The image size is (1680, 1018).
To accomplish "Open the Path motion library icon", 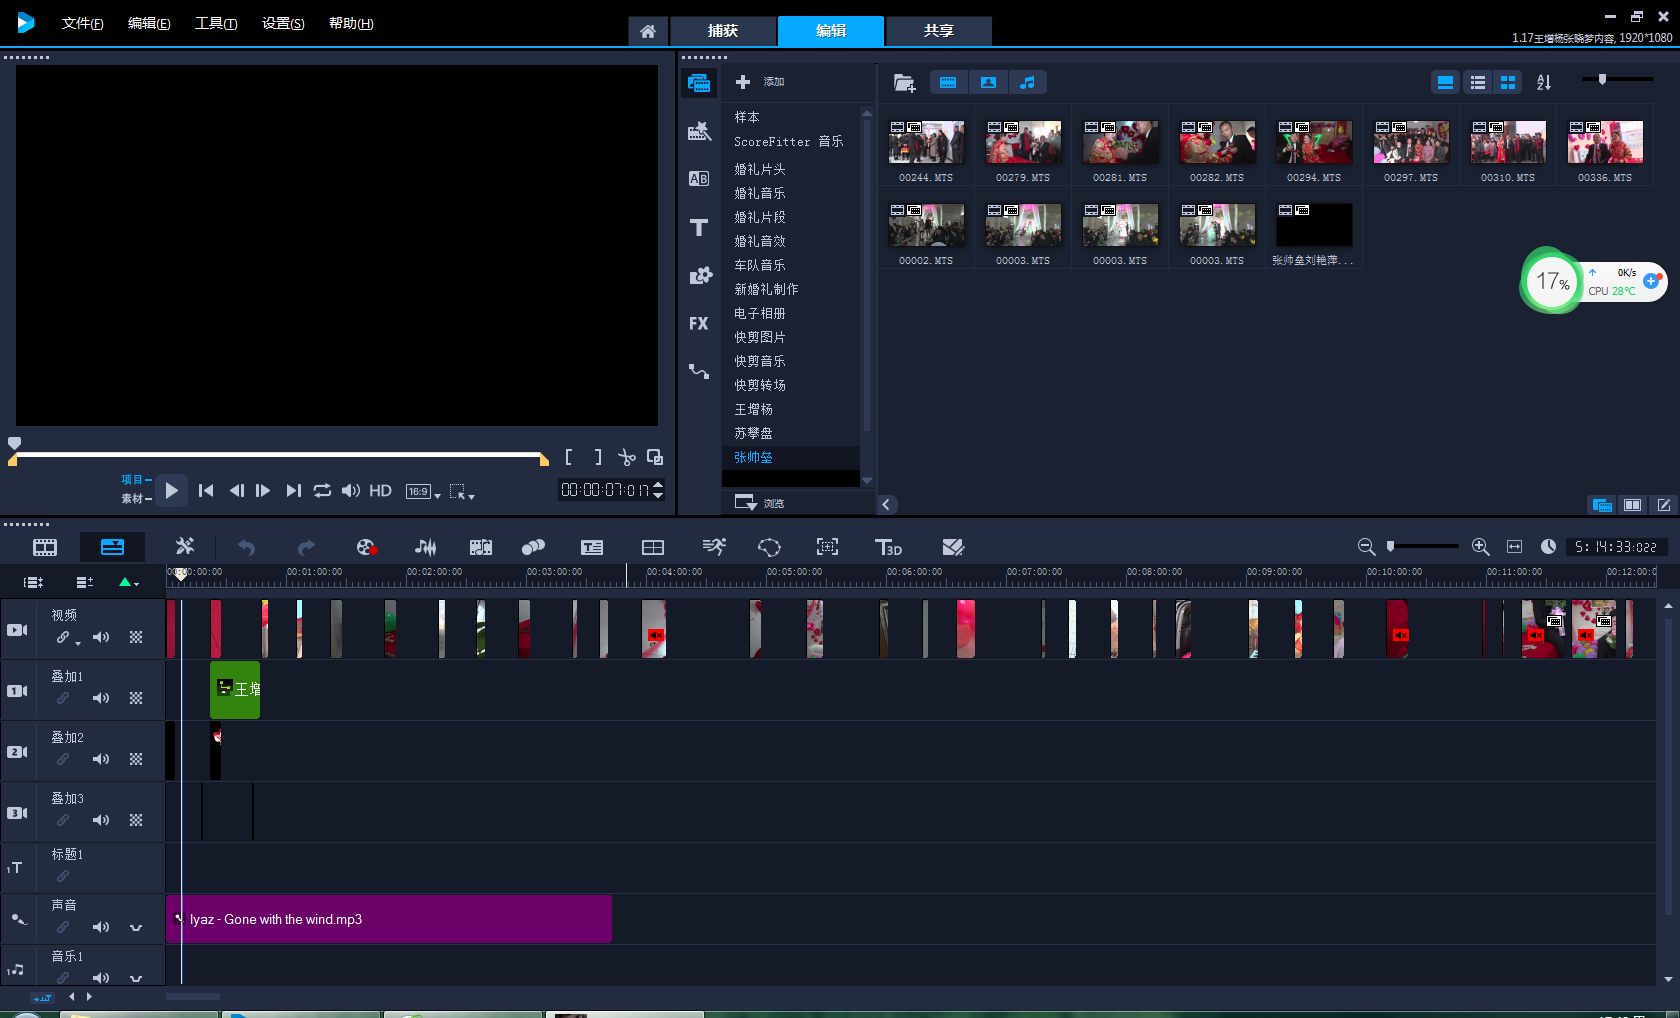I will [x=699, y=371].
